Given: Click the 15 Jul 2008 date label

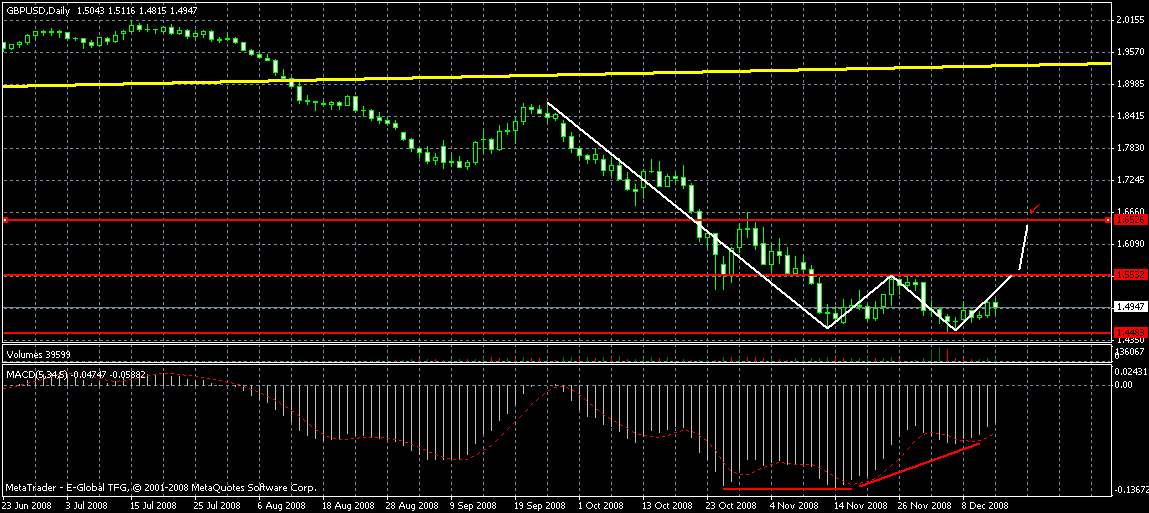Looking at the screenshot, I should point(154,506).
